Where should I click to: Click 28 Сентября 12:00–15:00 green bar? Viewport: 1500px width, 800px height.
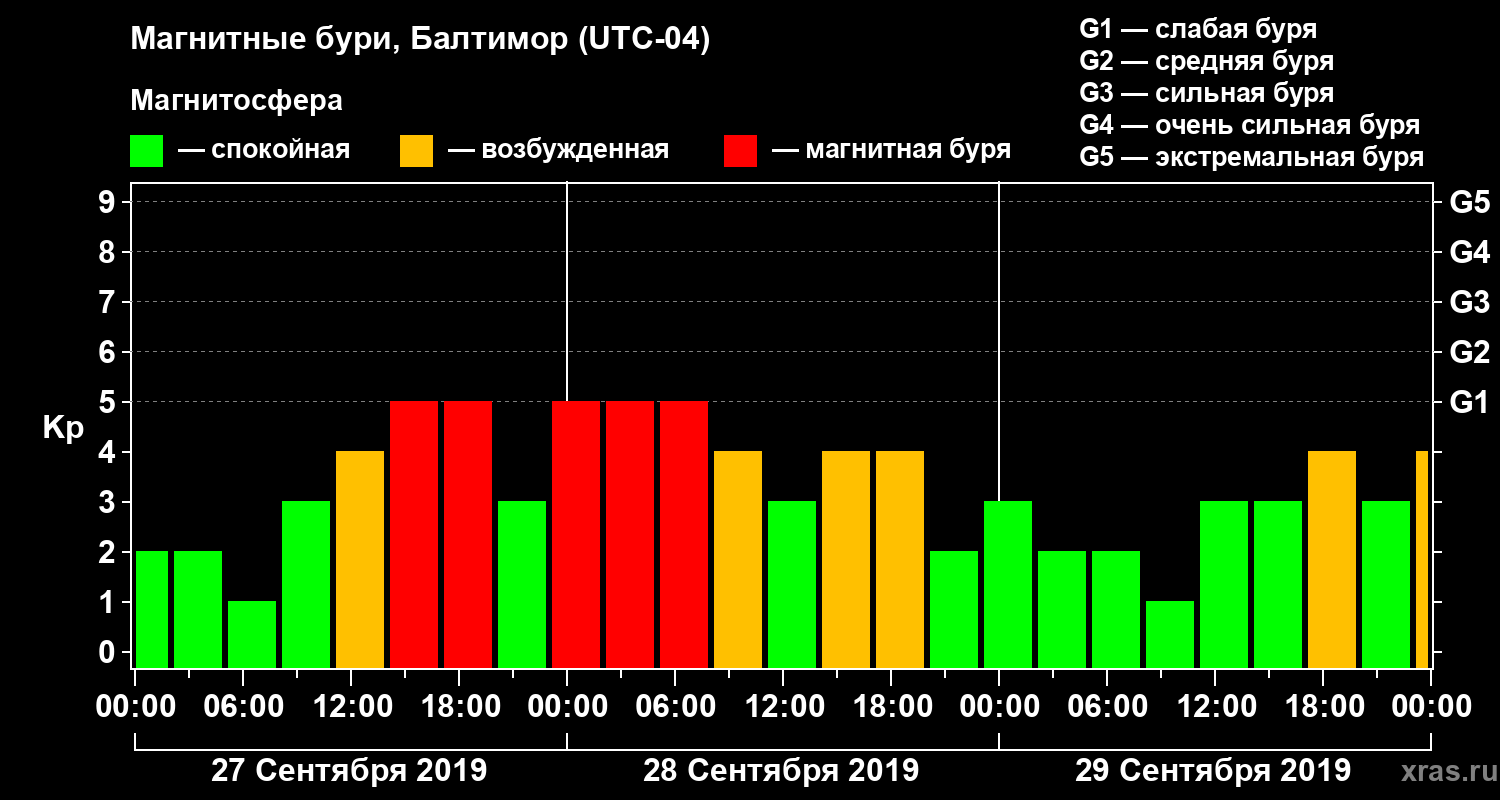[792, 584]
